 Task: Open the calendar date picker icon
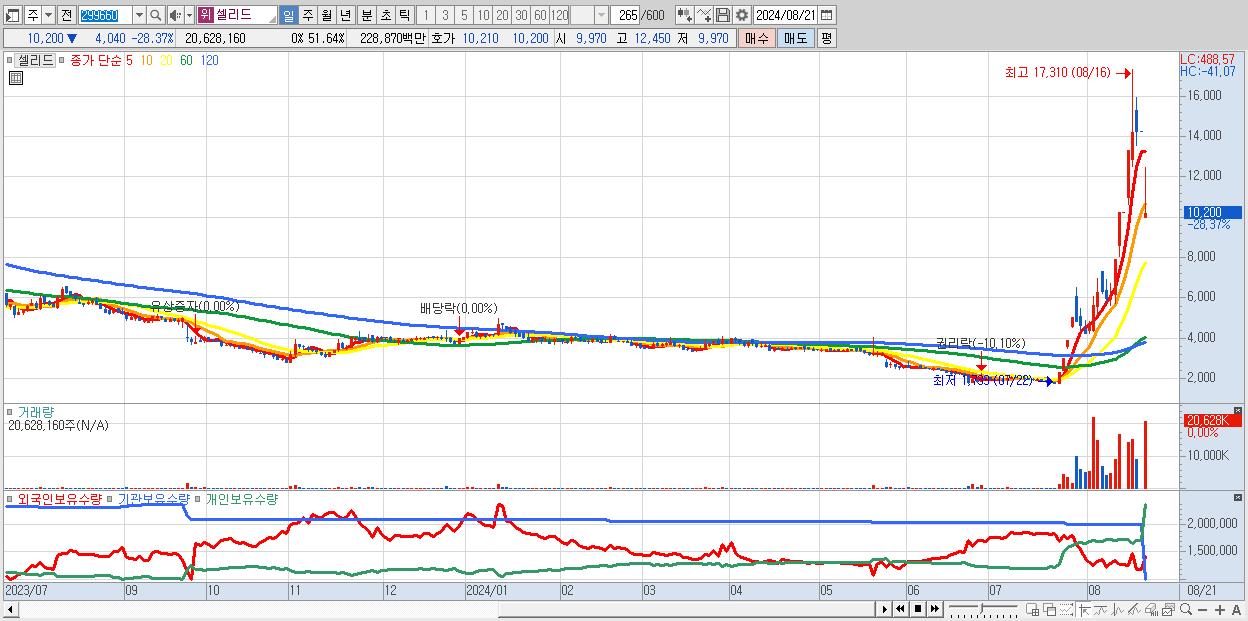[828, 15]
